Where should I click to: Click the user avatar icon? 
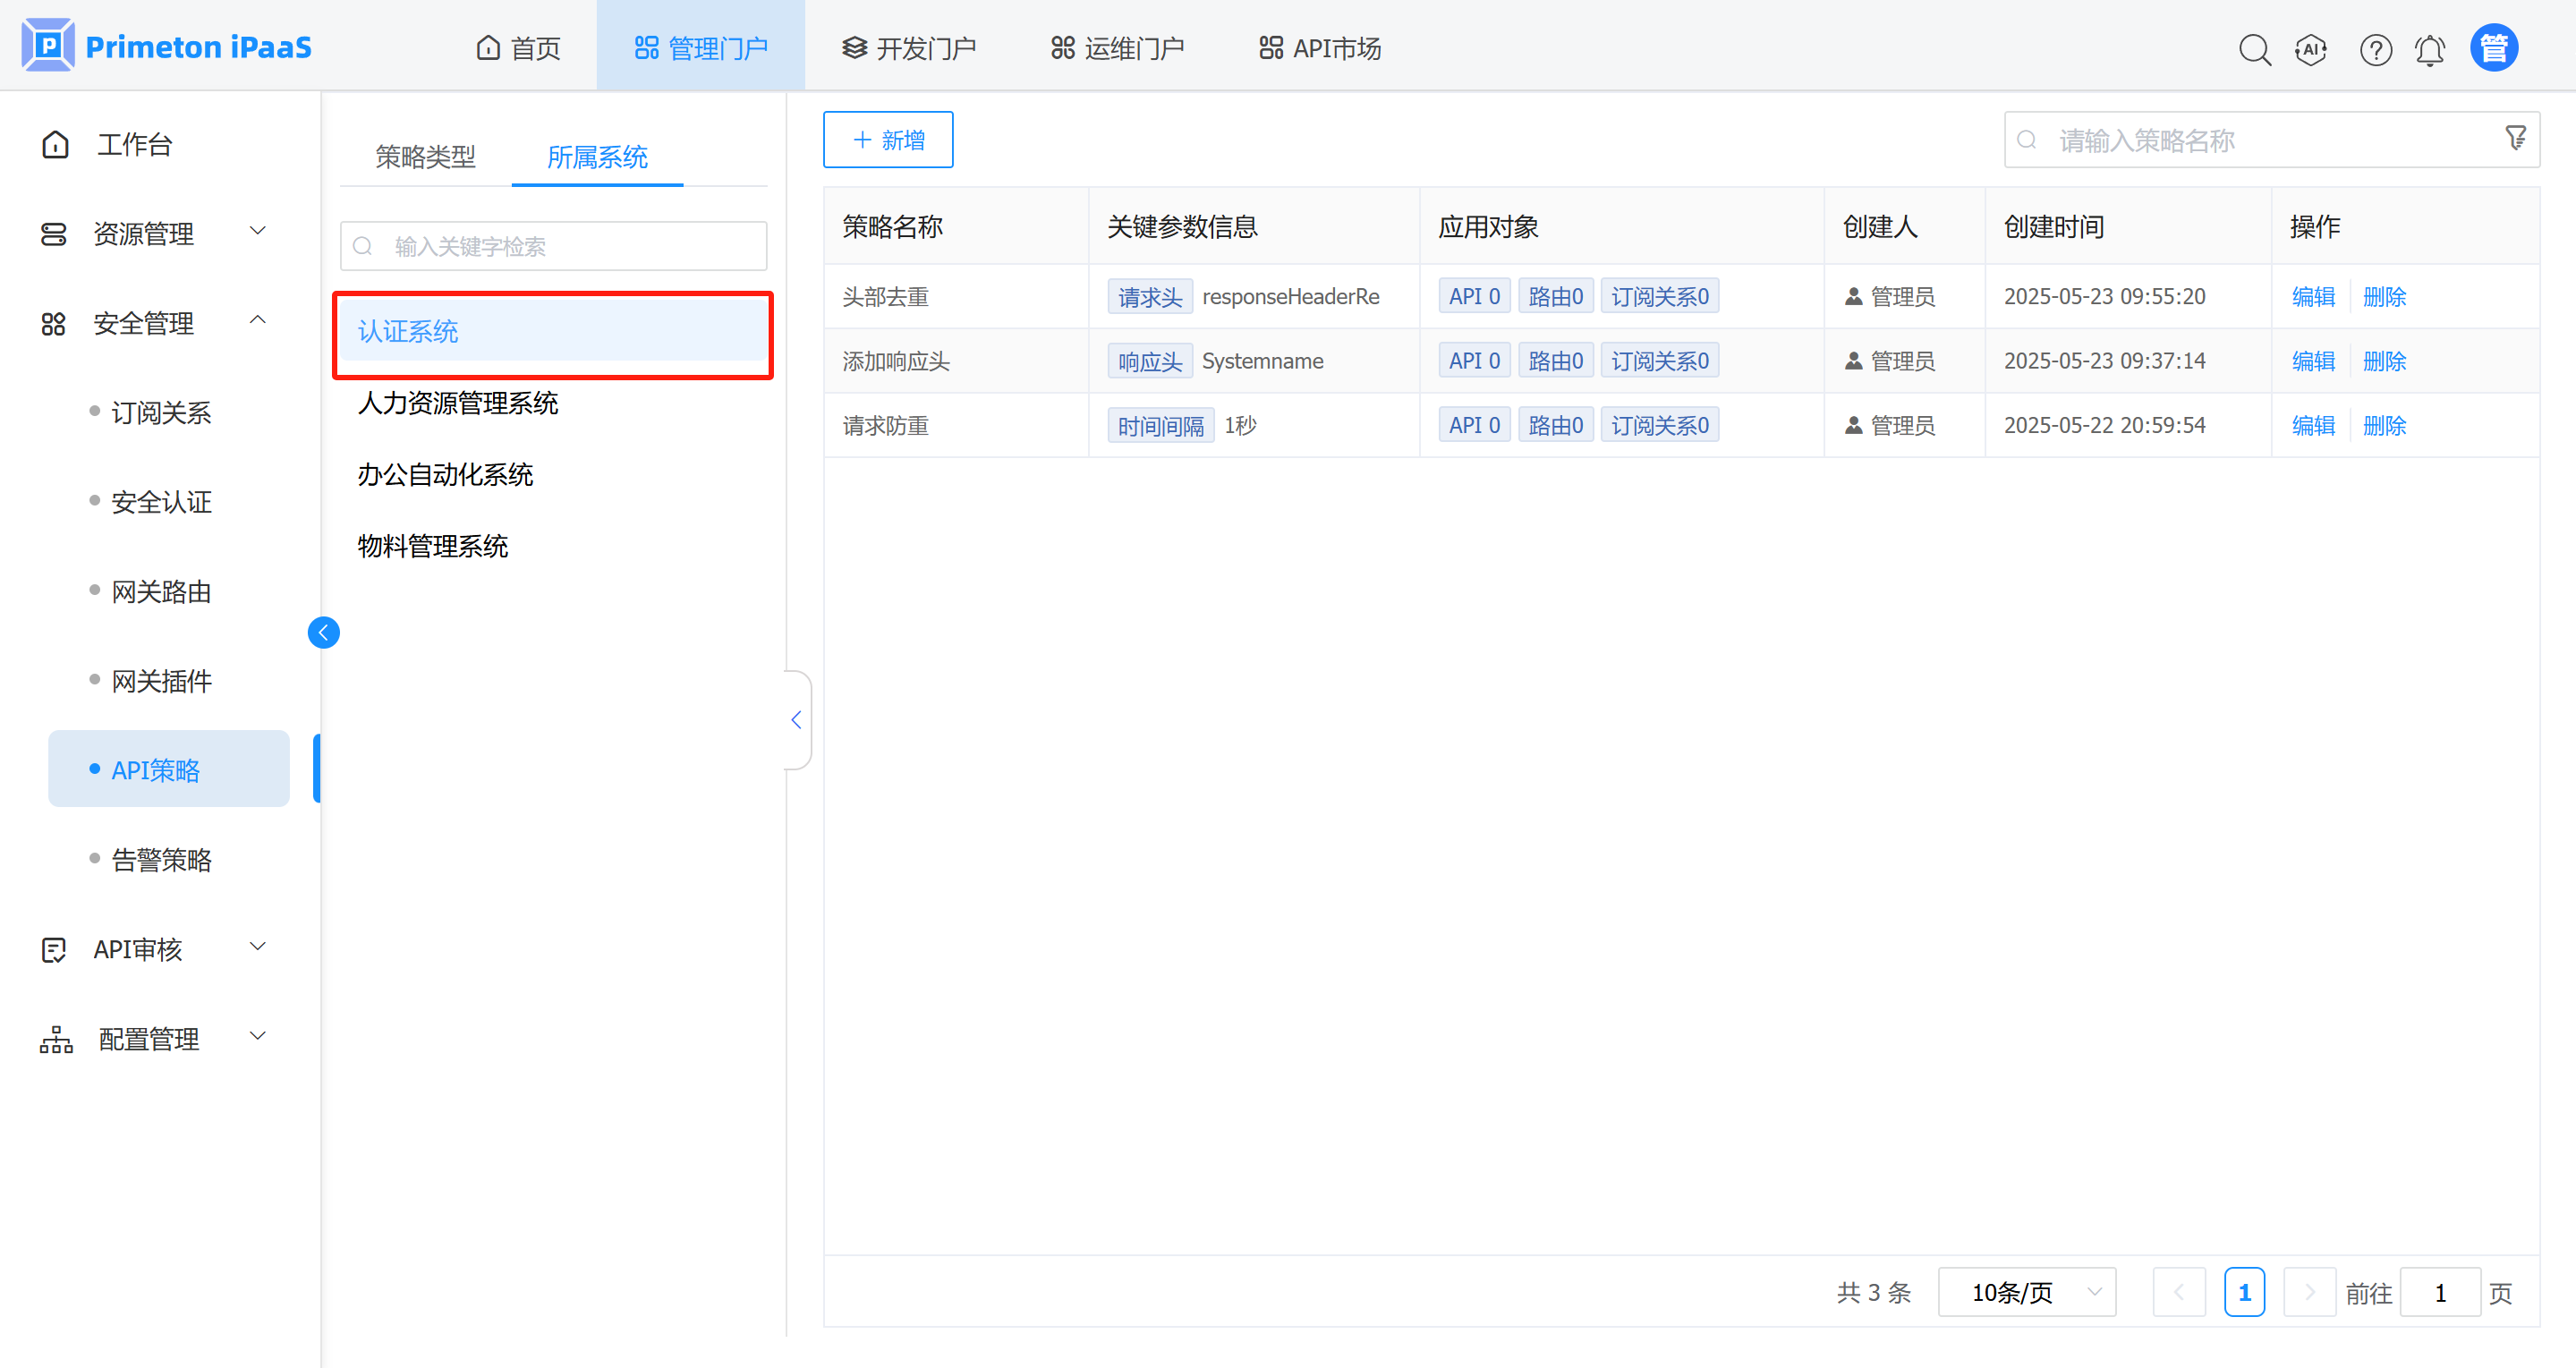tap(2493, 48)
